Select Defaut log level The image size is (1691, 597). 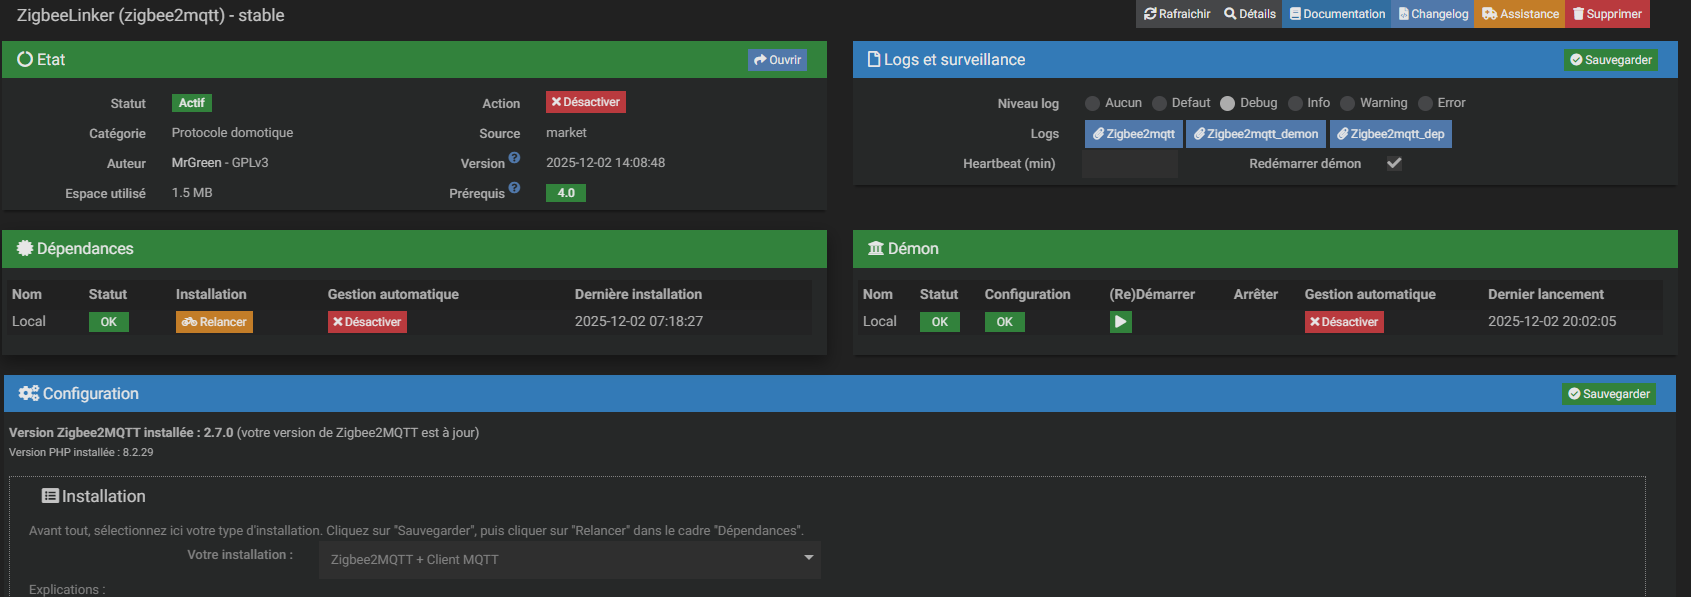pyautogui.click(x=1159, y=103)
